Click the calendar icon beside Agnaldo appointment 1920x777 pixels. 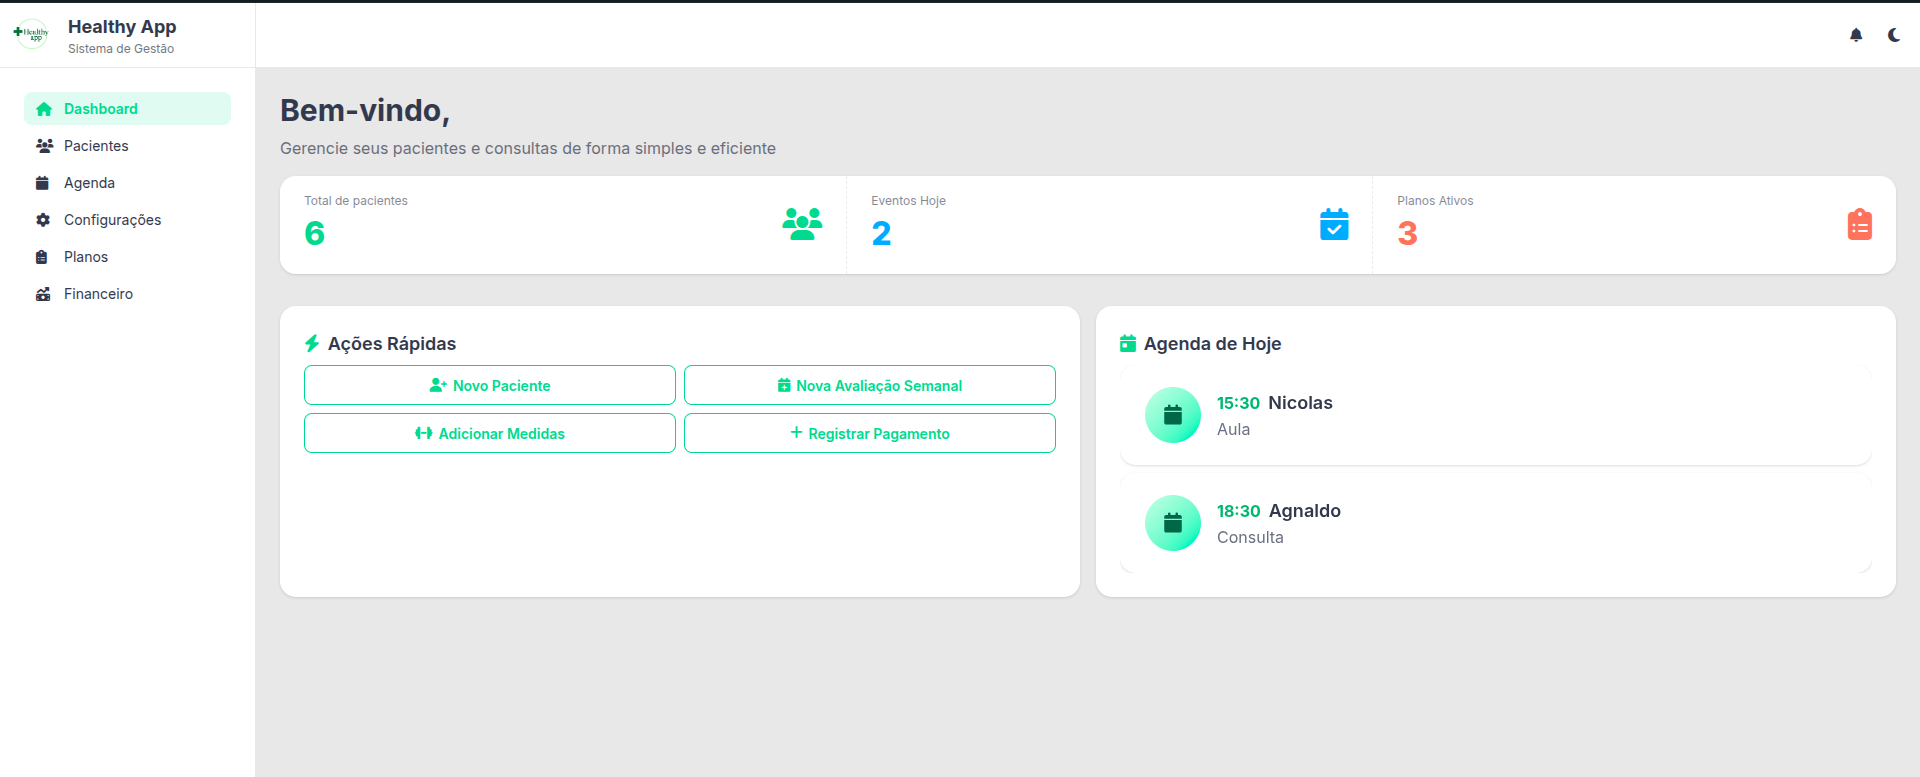[x=1173, y=523]
